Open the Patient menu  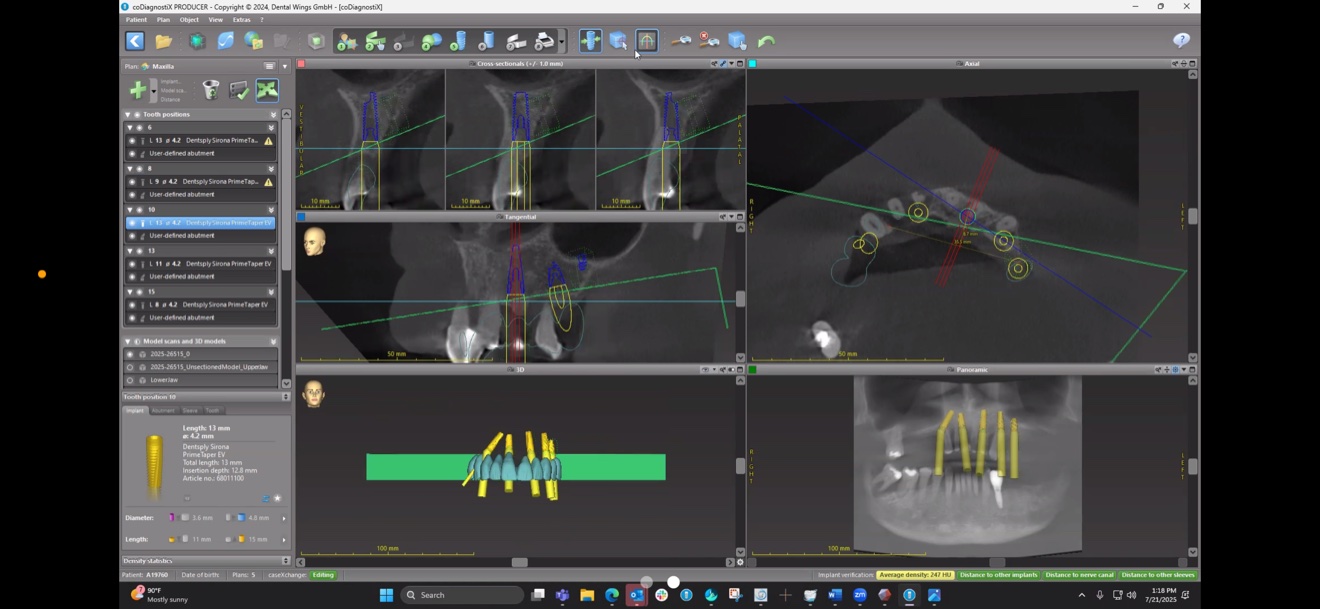point(136,20)
